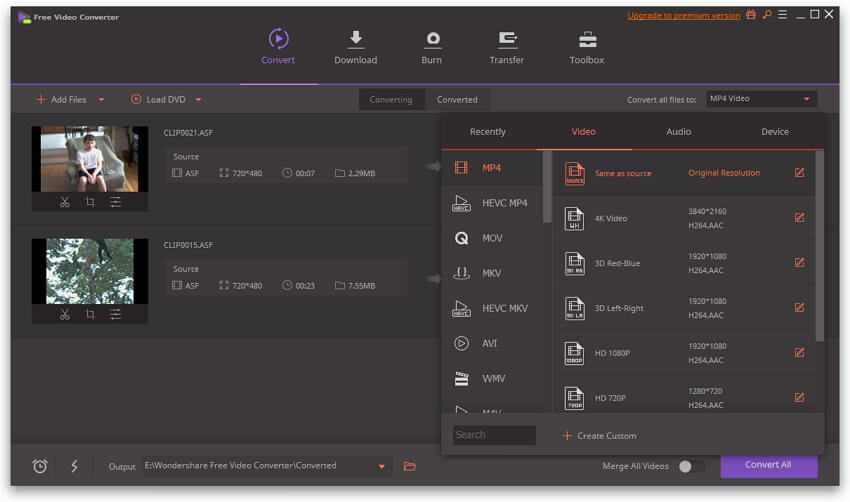Select the CLIP0021.ASF video thumbnail

(90, 159)
